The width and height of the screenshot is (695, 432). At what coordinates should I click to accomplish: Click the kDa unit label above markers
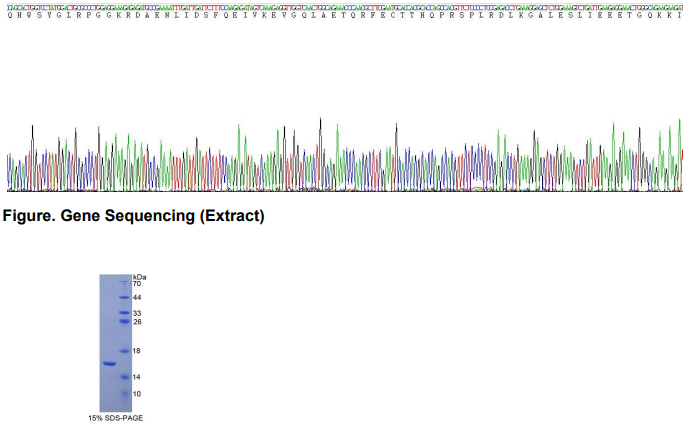(139, 276)
